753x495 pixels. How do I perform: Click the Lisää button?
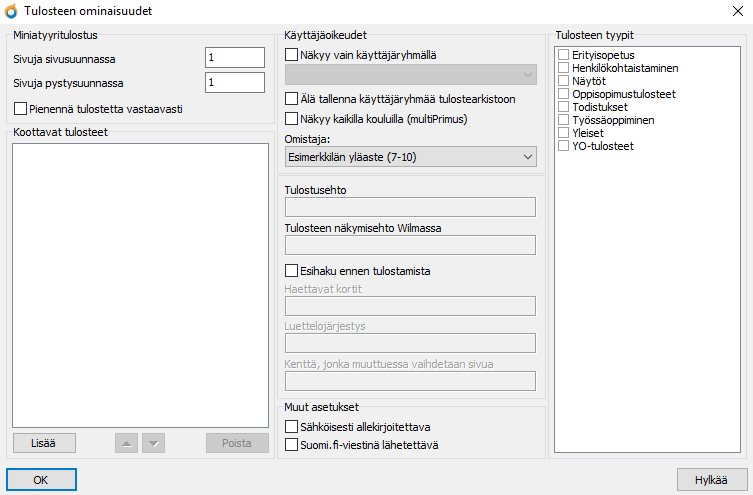coord(44,443)
